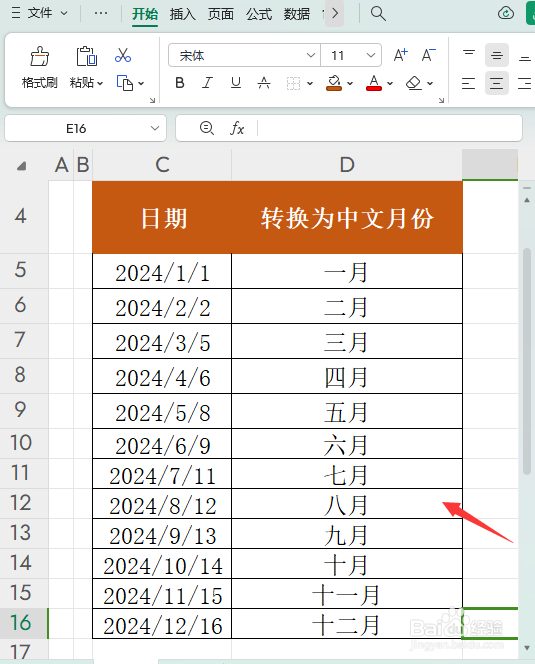Switch to the 公式 tab

[x=259, y=14]
